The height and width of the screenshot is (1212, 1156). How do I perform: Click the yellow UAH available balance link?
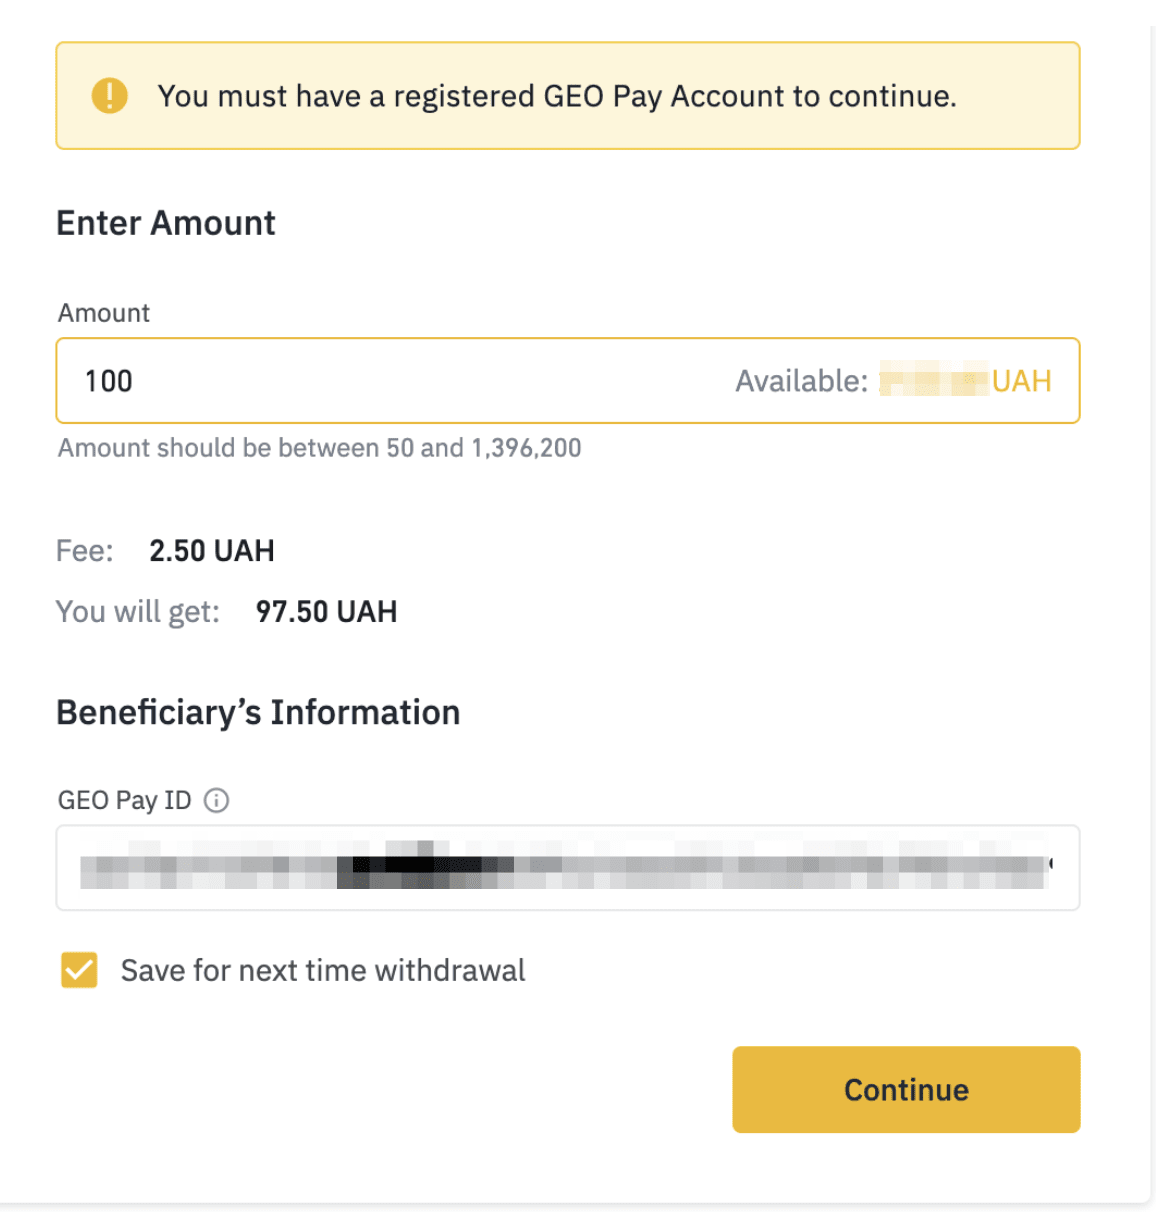pyautogui.click(x=1021, y=381)
